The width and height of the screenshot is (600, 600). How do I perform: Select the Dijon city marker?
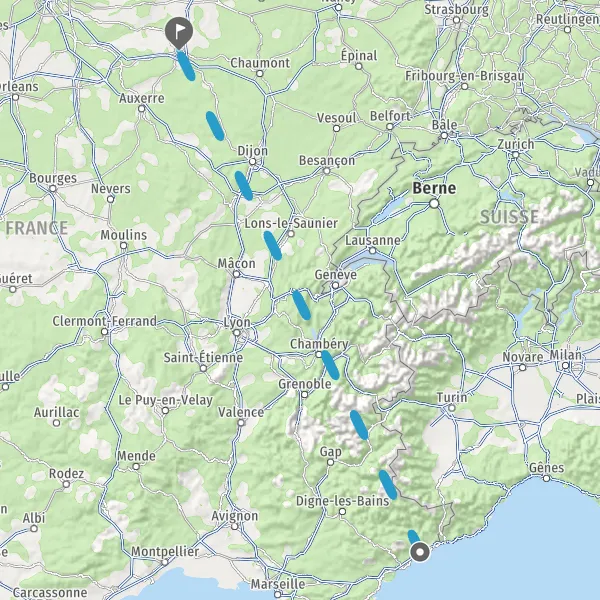(x=253, y=162)
